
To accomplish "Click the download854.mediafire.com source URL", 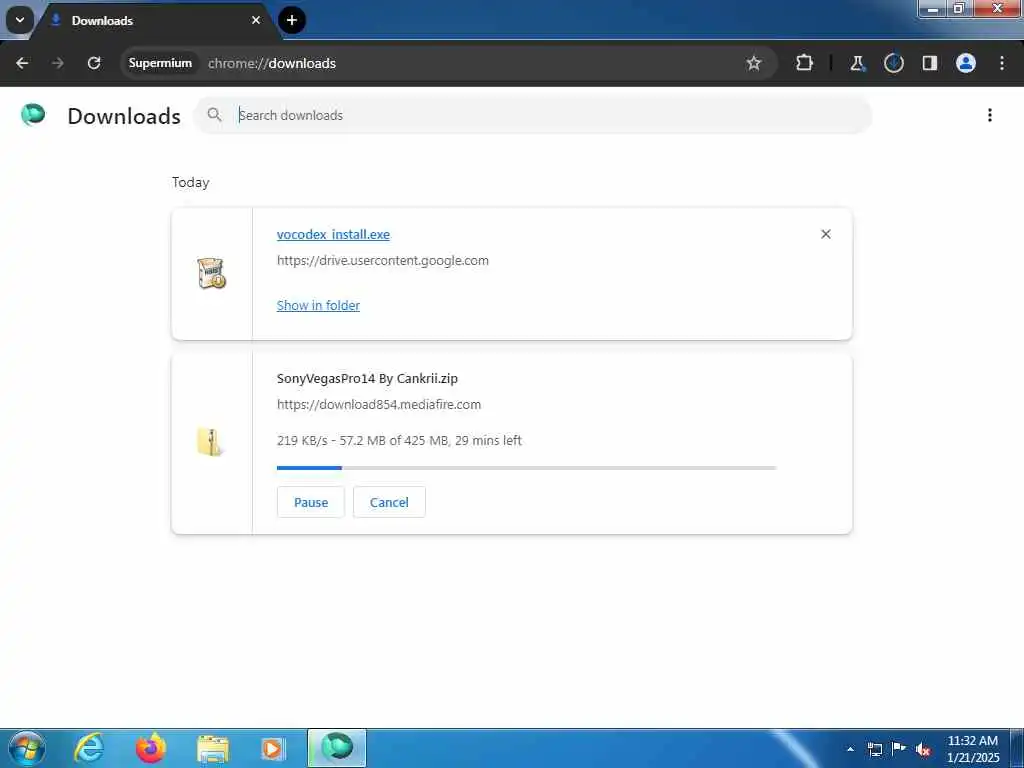I will coord(379,405).
